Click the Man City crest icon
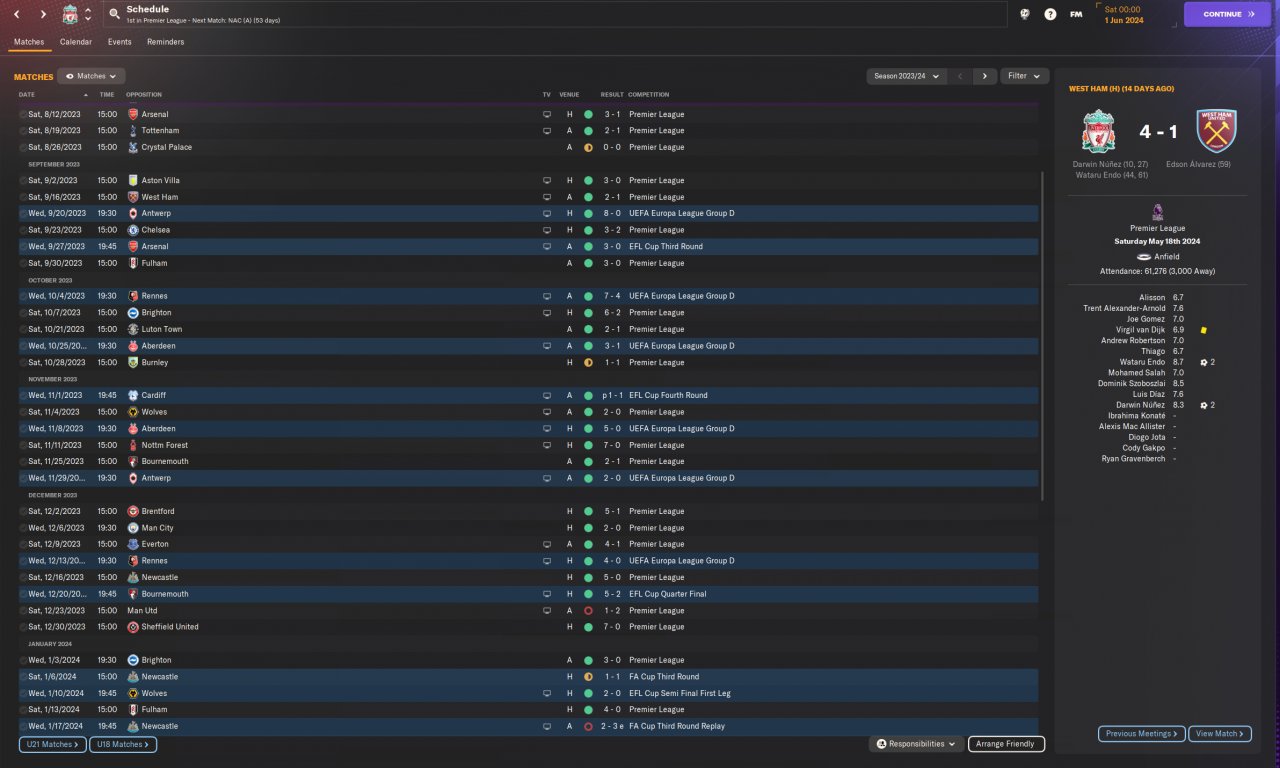The width and height of the screenshot is (1280, 768). coord(133,528)
